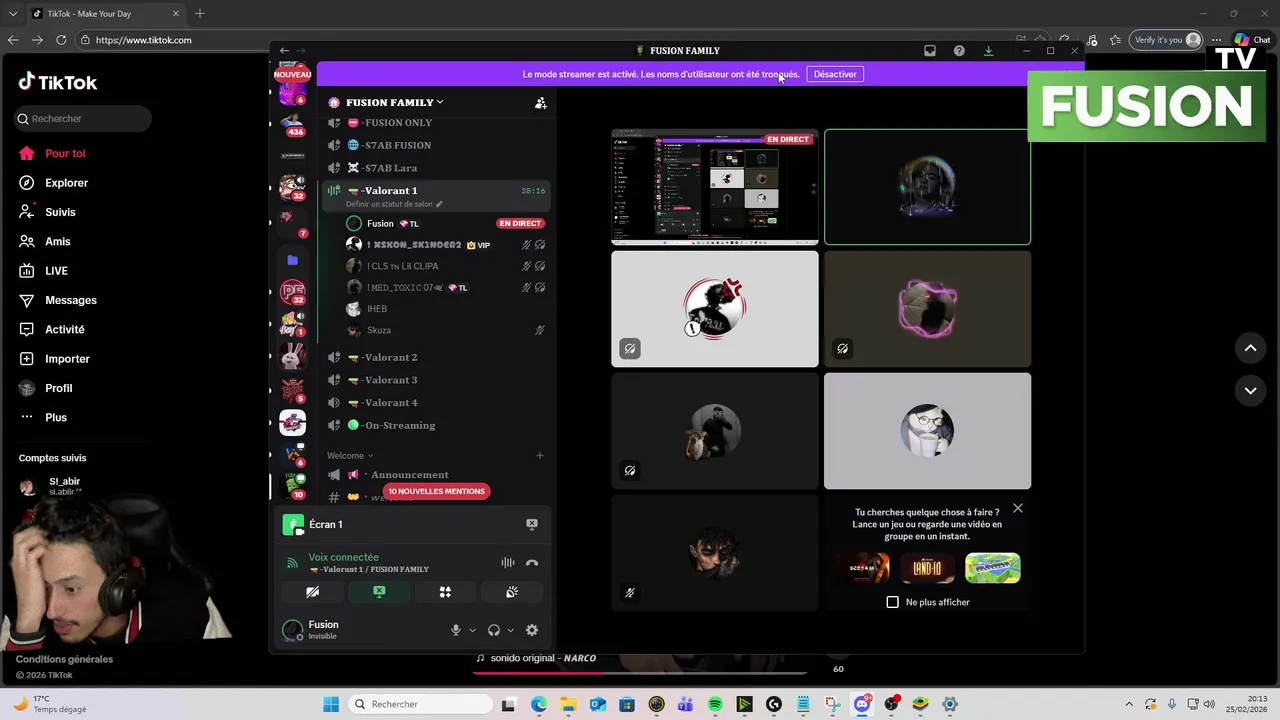1280x720 pixels.
Task: Join Valorant 3 voice channel
Action: tap(435, 380)
